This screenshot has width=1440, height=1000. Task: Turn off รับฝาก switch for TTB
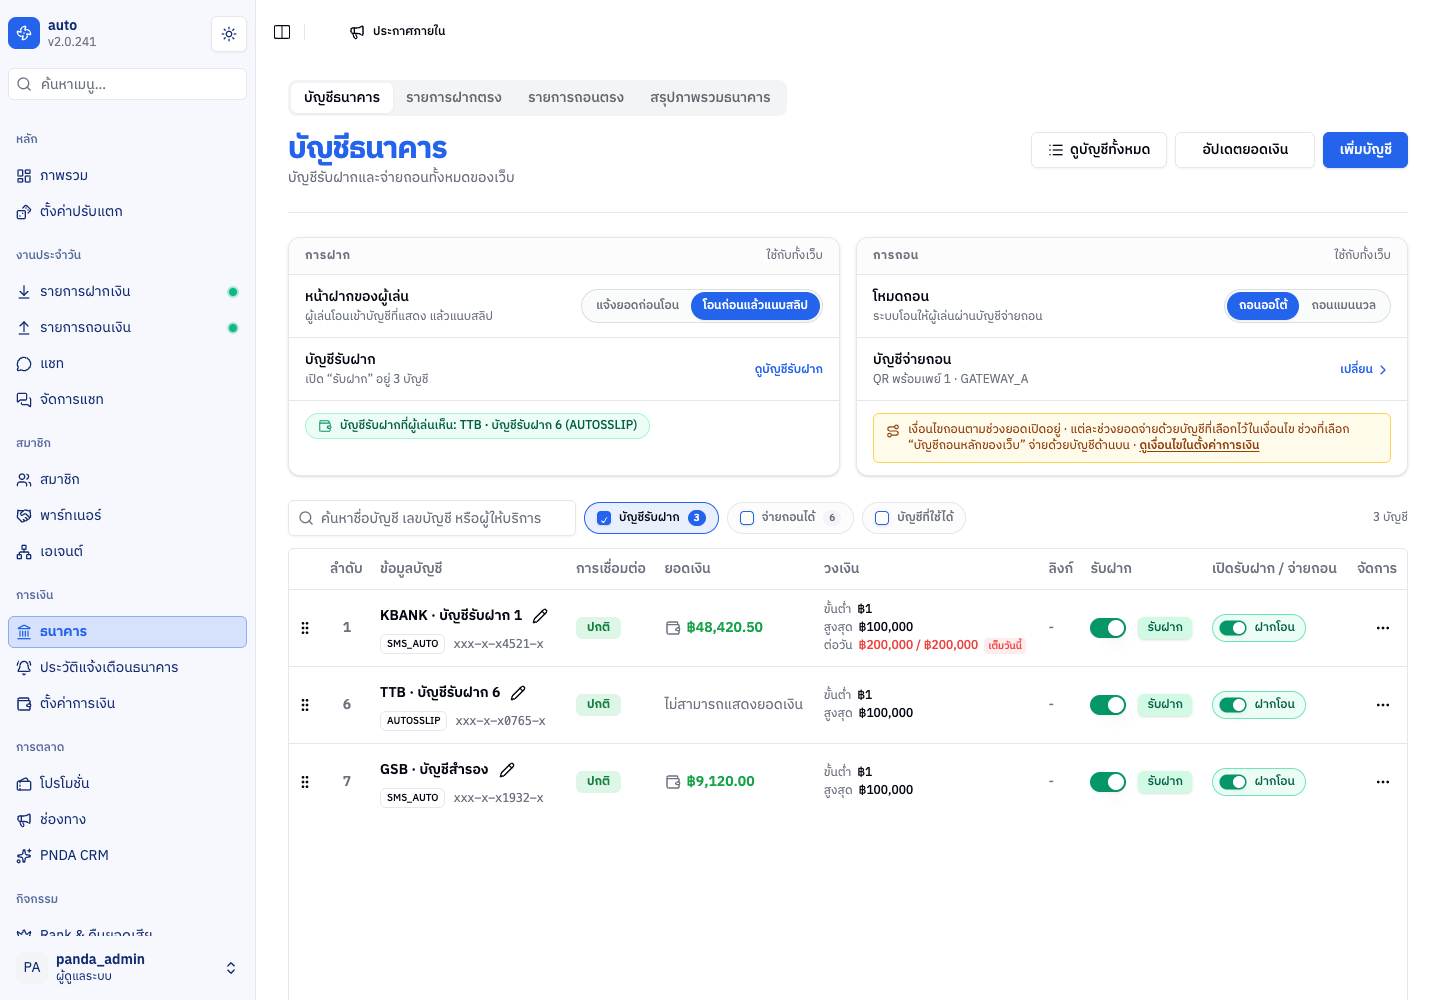[x=1108, y=705]
